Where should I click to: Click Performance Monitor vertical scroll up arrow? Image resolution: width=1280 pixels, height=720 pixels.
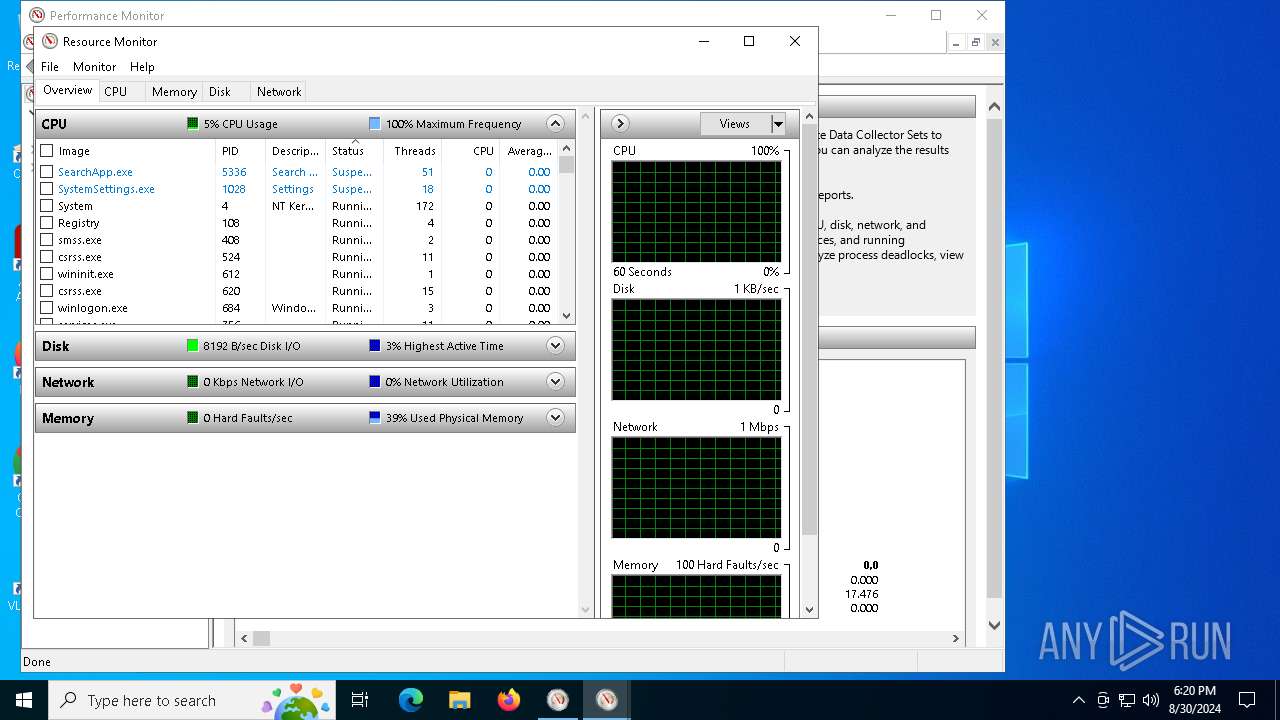[x=994, y=106]
